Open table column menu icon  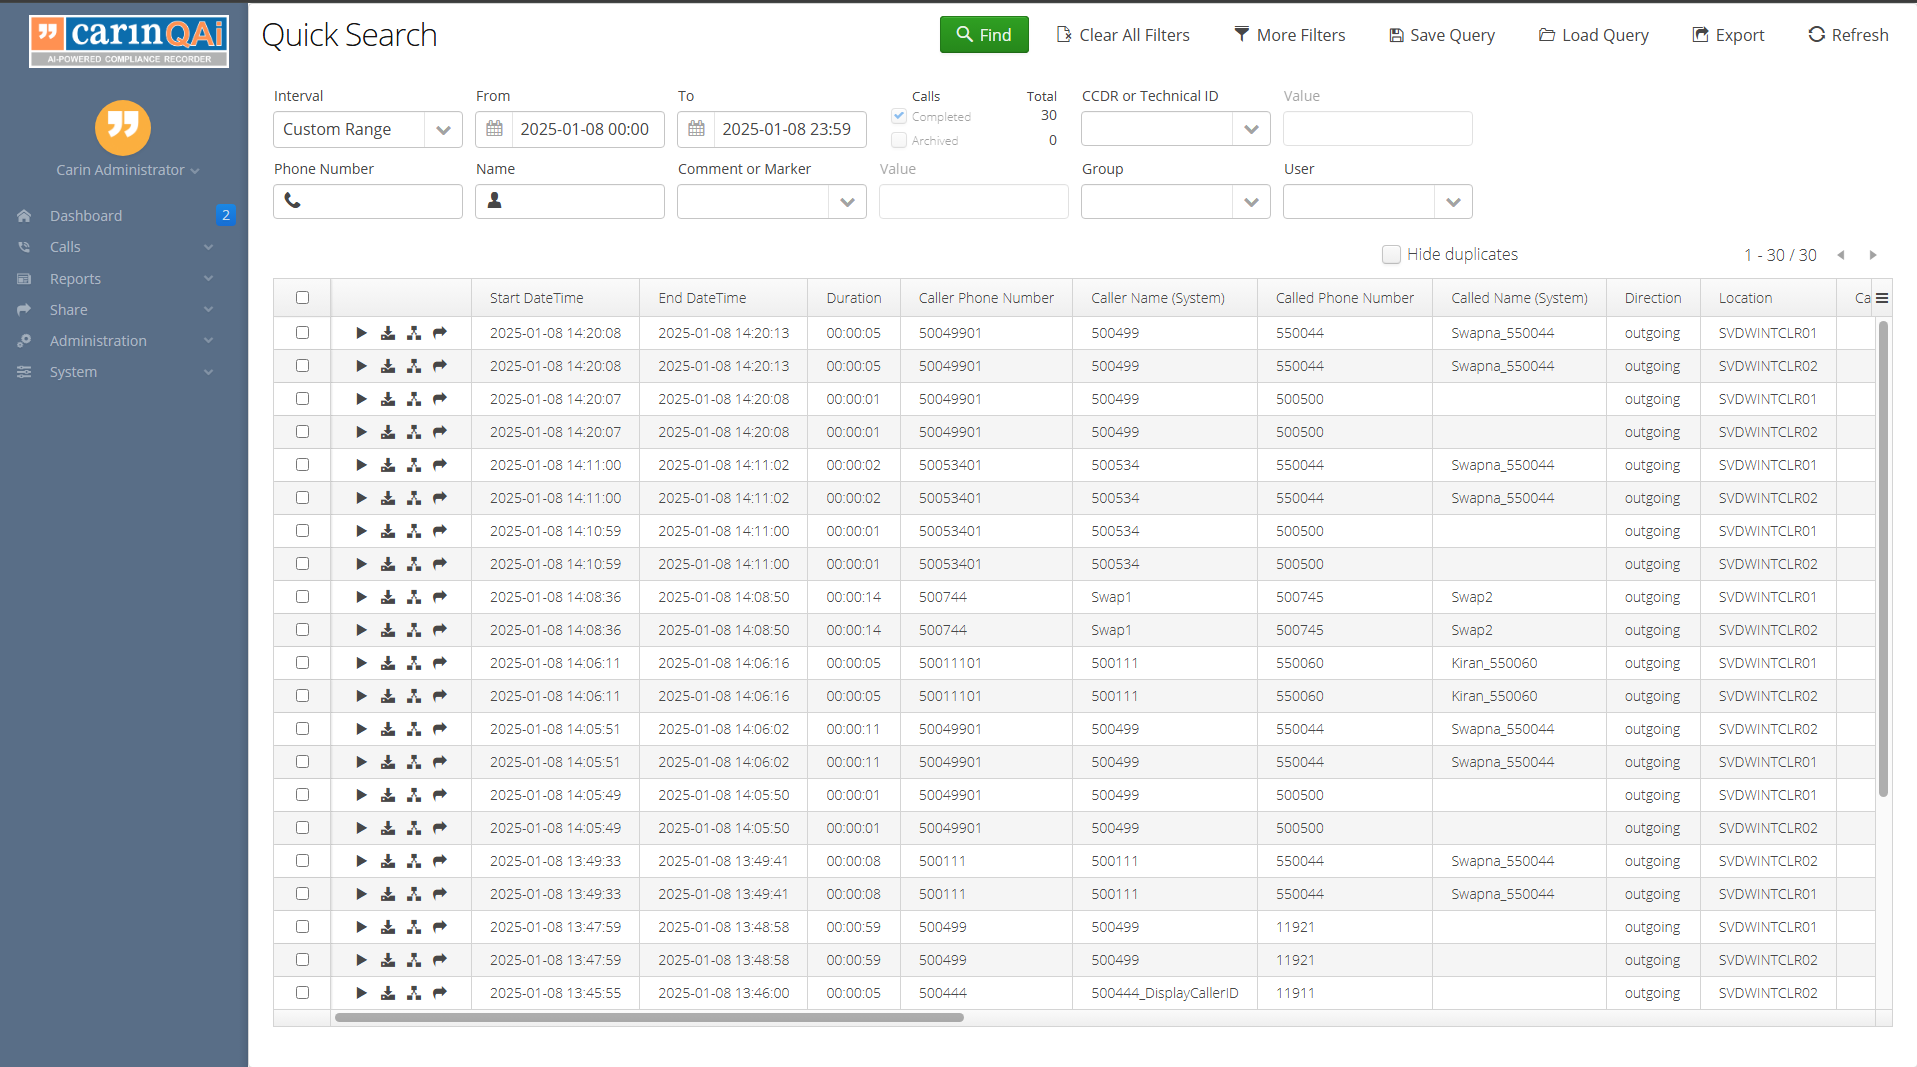pyautogui.click(x=1882, y=298)
